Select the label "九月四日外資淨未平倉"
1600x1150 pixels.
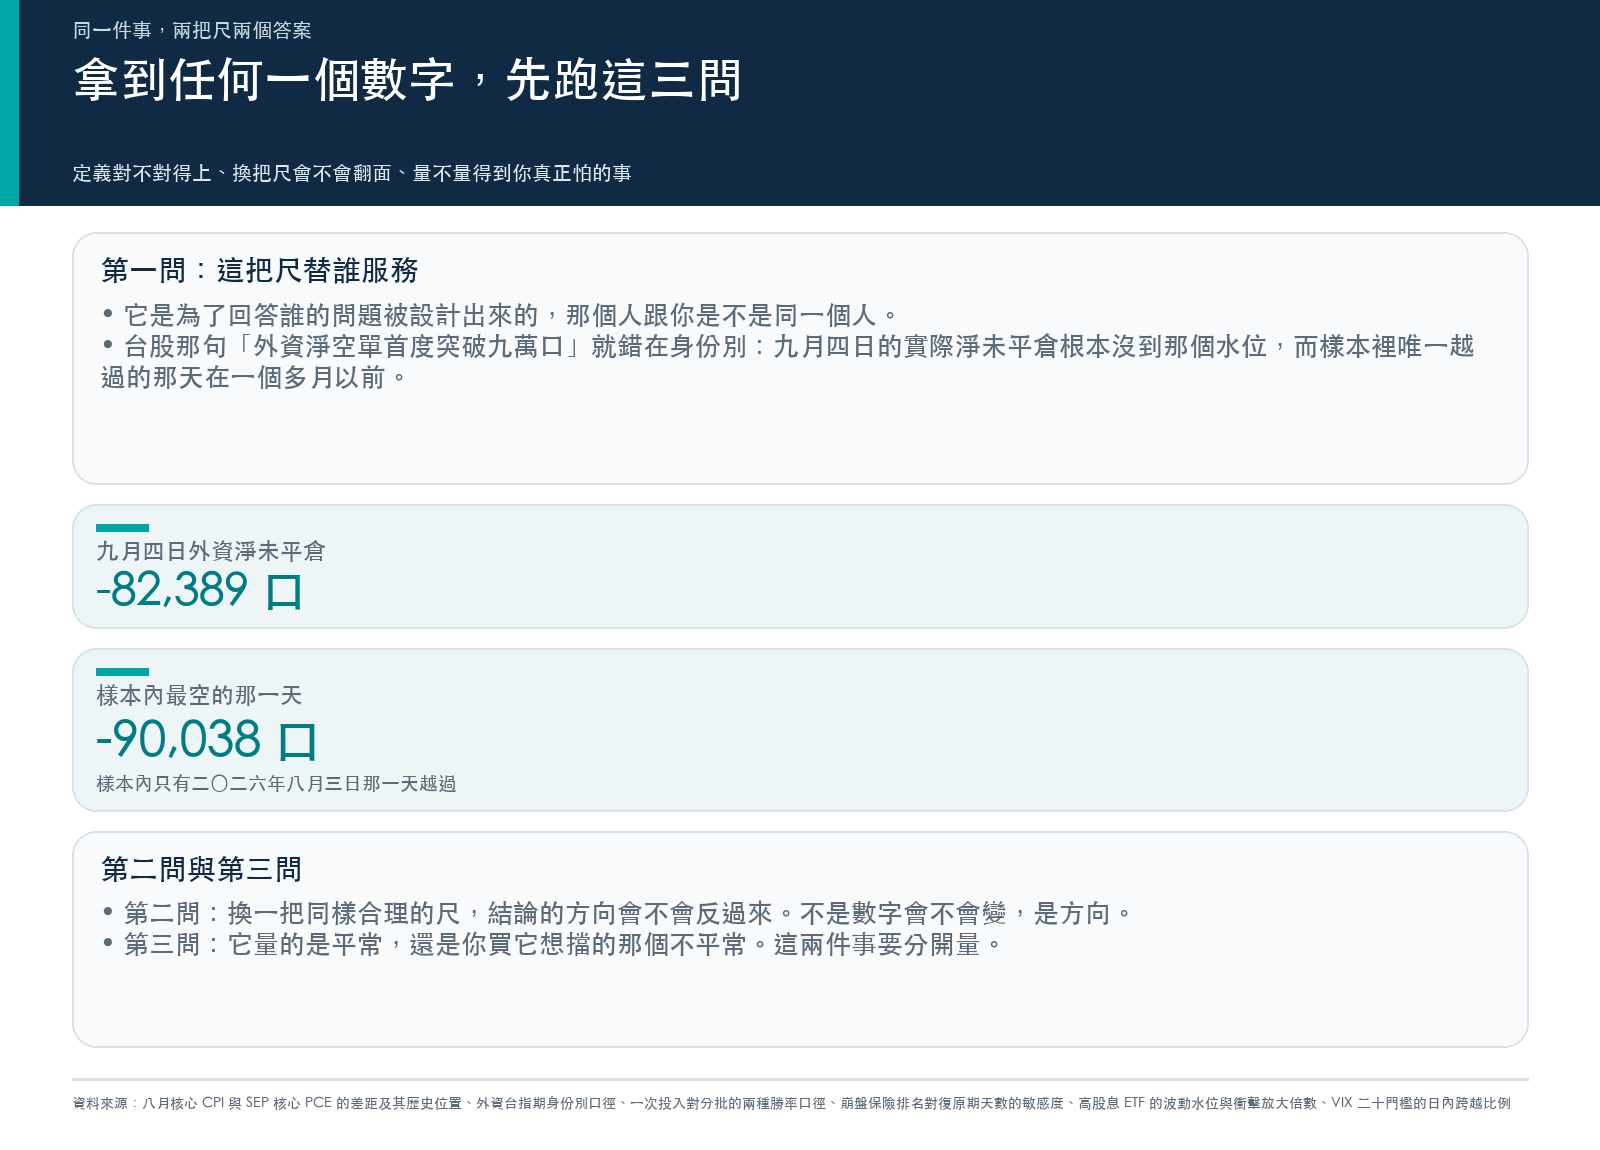click(x=211, y=551)
